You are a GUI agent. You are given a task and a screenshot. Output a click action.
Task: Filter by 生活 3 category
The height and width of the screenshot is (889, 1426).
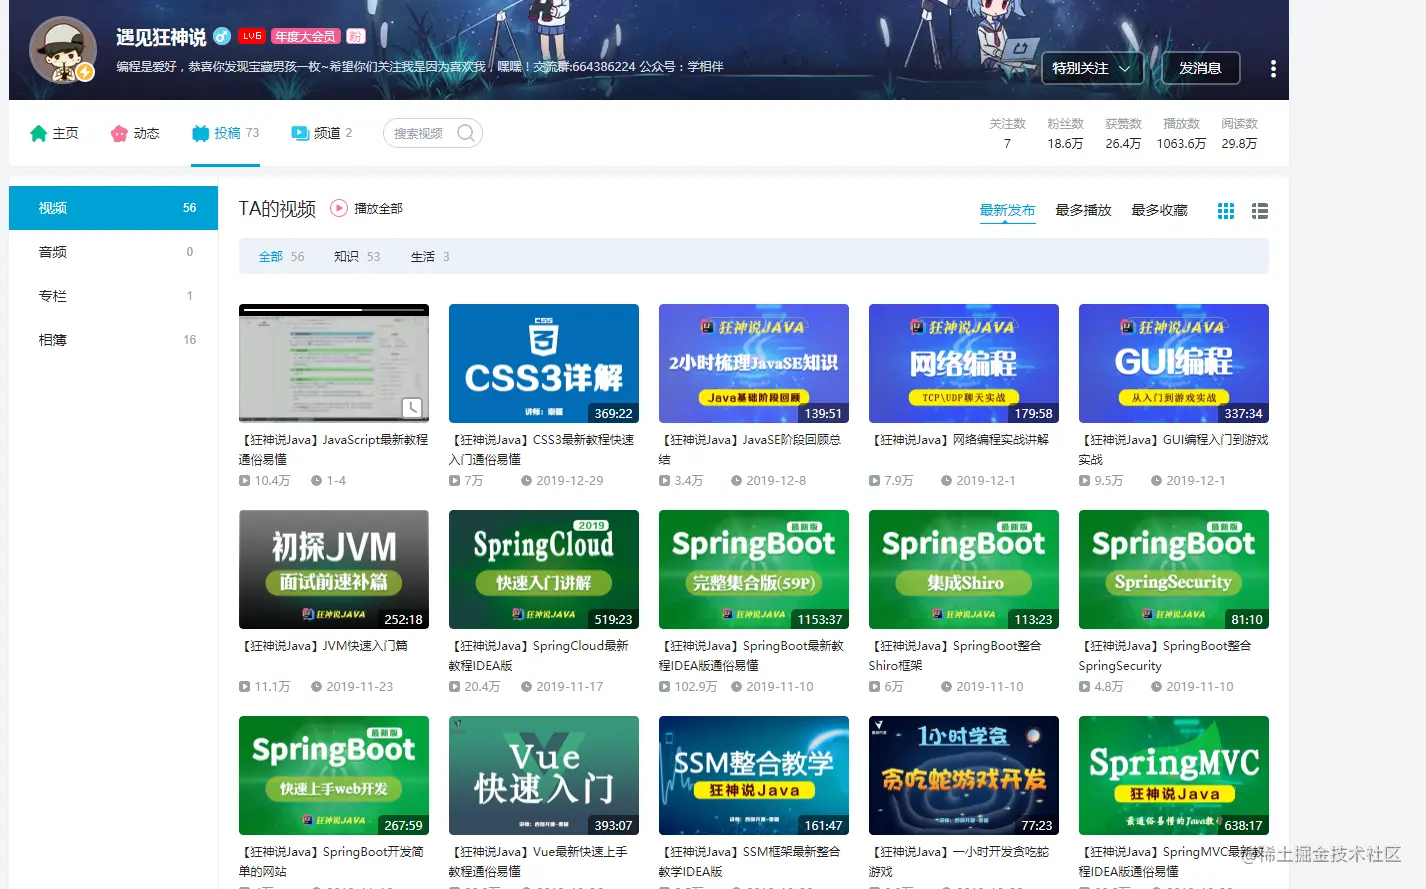pyautogui.click(x=430, y=257)
